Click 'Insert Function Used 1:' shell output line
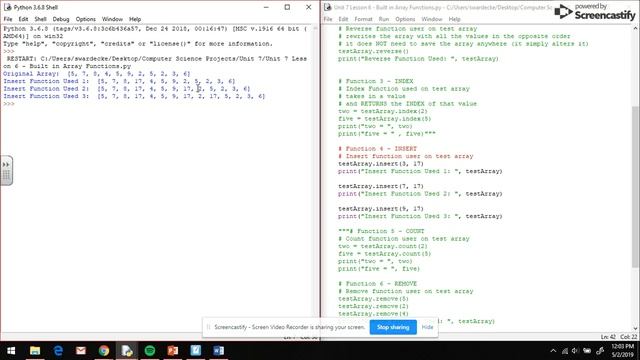The width and height of the screenshot is (640, 360). [119, 81]
